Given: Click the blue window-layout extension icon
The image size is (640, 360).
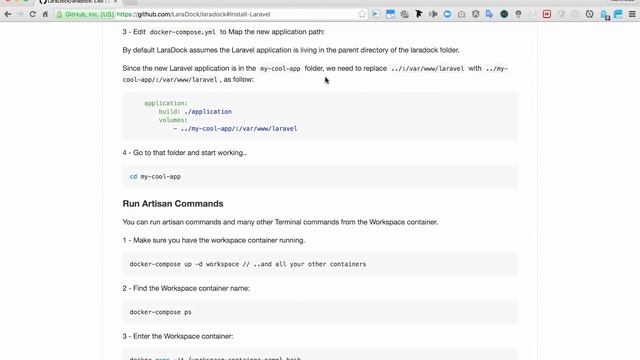Looking at the screenshot, I should click(x=390, y=14).
